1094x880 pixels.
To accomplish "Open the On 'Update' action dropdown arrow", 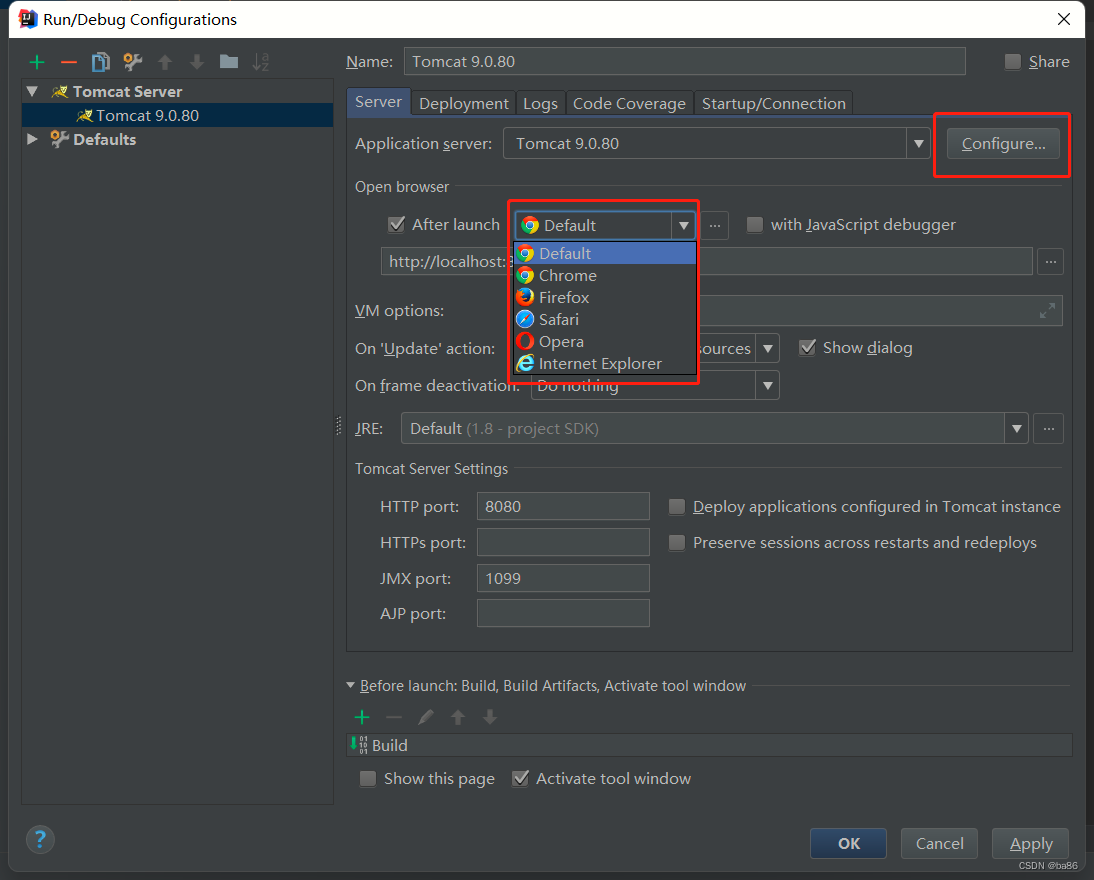I will tap(767, 348).
